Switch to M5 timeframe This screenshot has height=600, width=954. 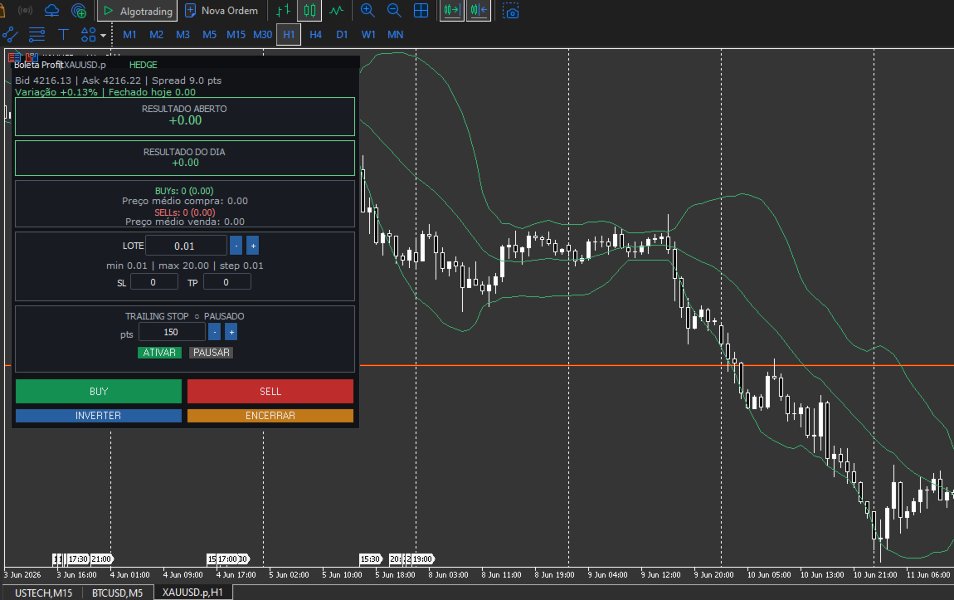click(209, 35)
